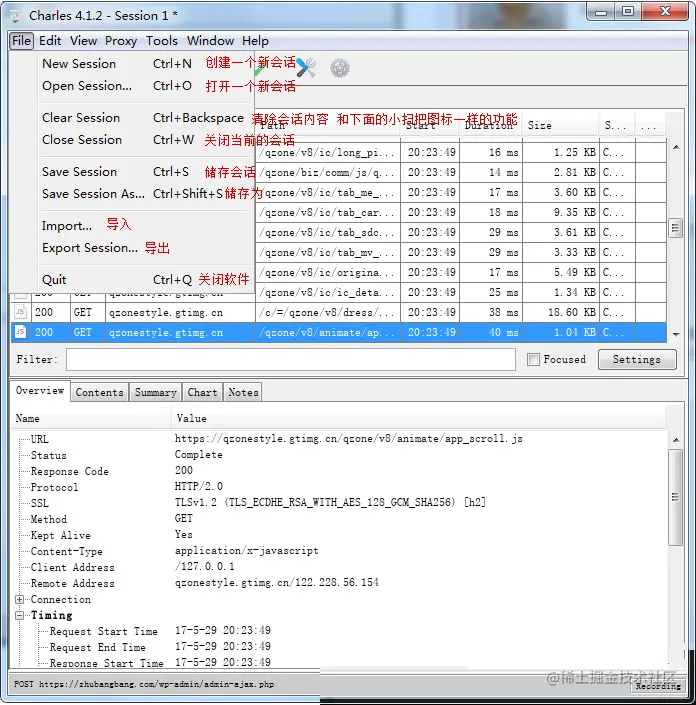Sort by the Size column header
Viewport: 696px width, 705px height.
point(560,125)
